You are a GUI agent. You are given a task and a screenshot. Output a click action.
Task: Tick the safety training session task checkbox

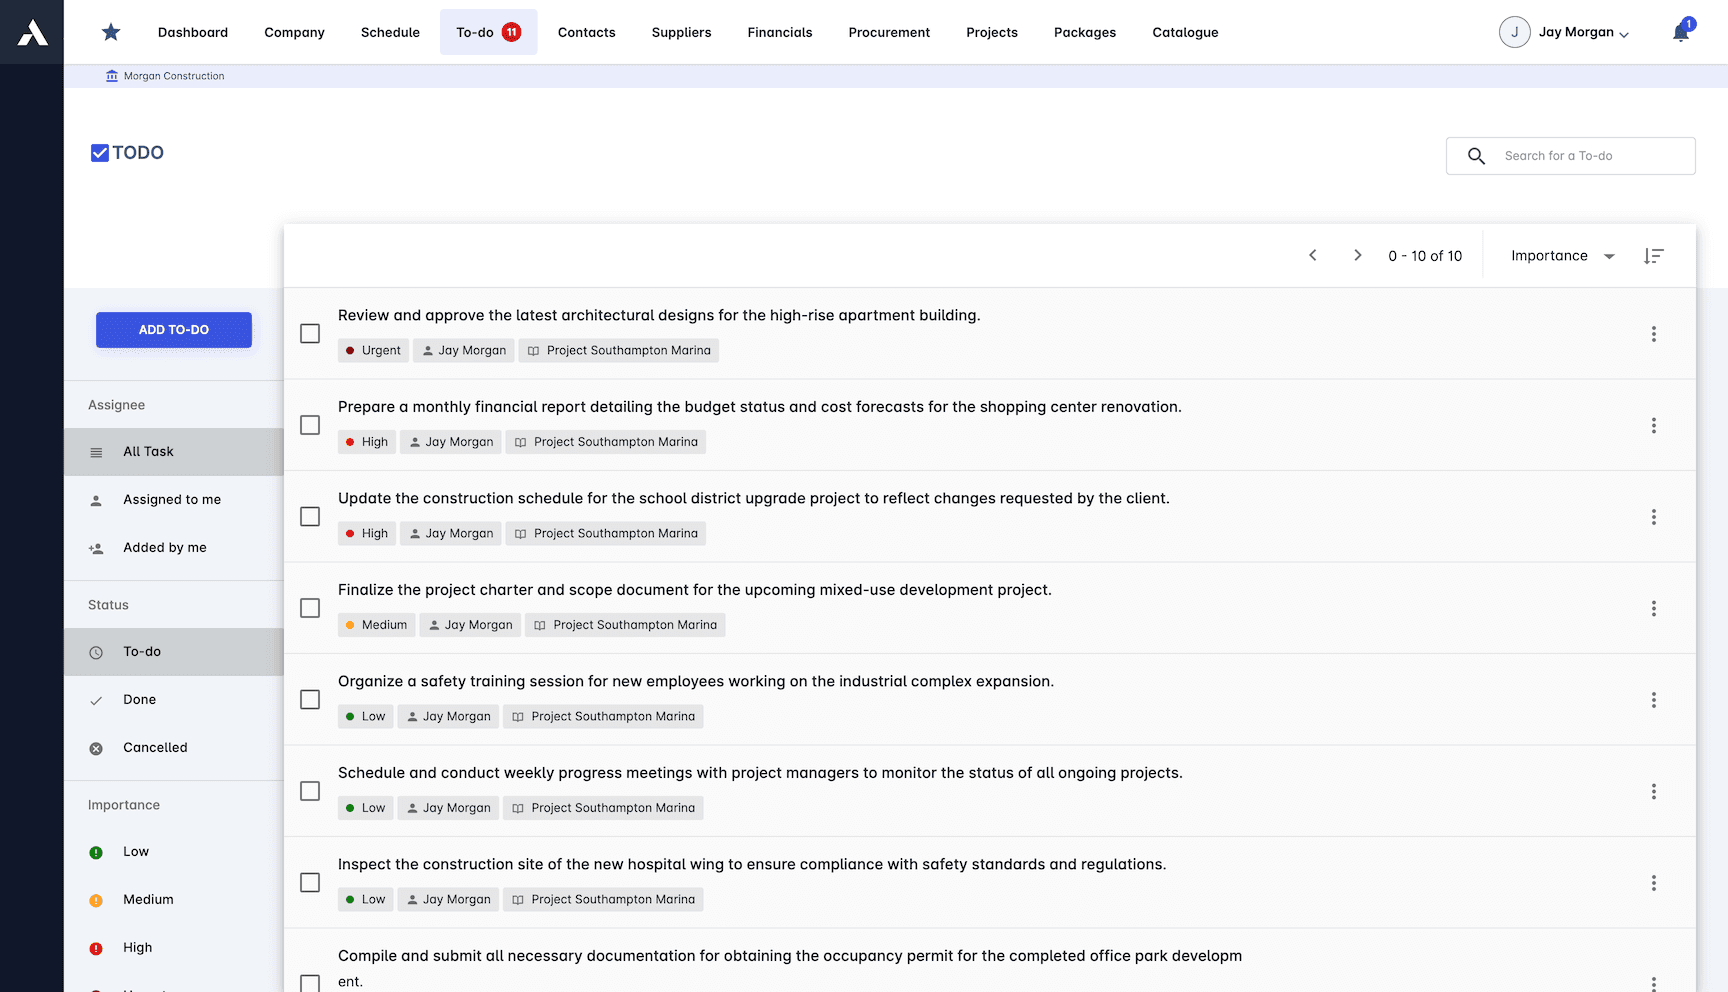[x=310, y=699]
